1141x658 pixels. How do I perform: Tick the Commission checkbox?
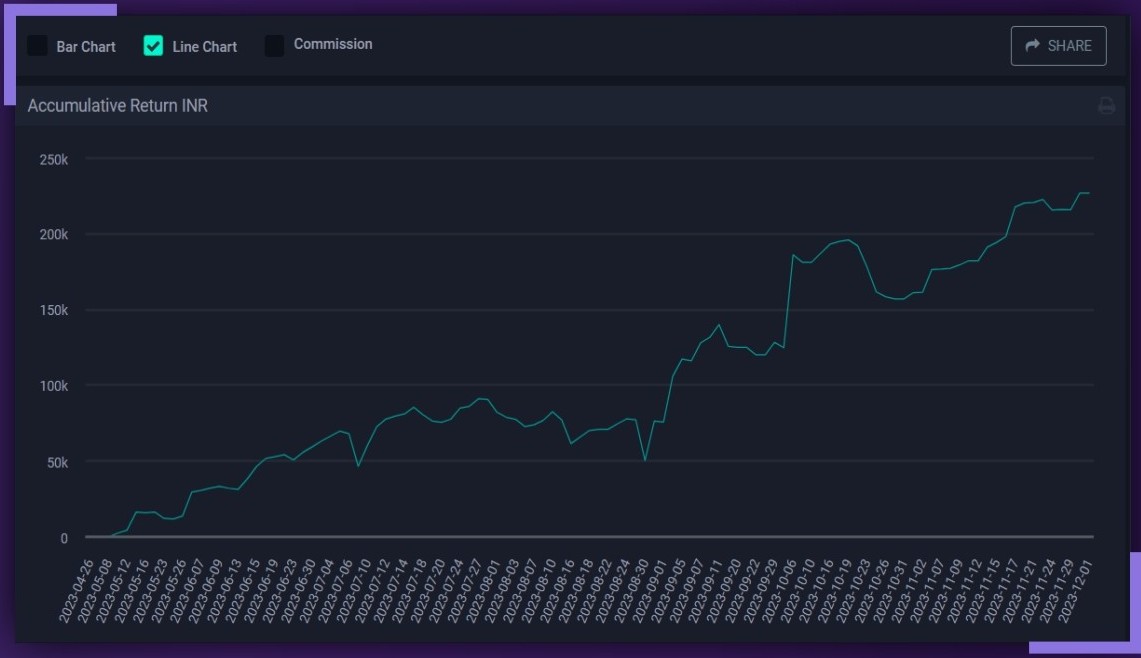point(274,46)
